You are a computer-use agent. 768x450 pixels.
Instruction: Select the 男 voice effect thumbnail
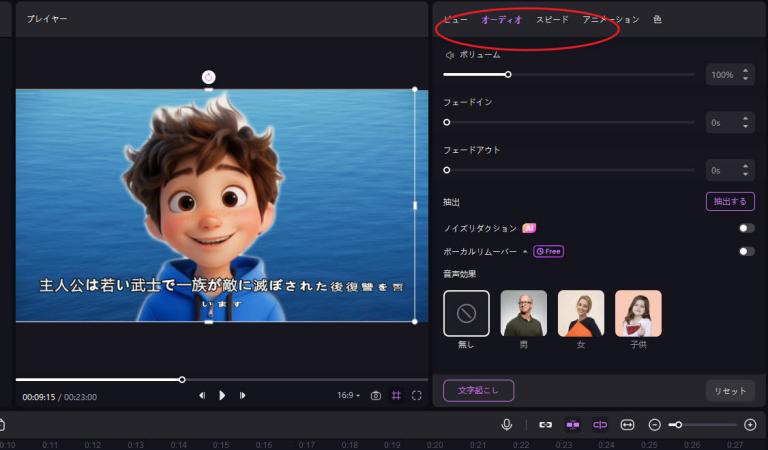[x=524, y=313]
